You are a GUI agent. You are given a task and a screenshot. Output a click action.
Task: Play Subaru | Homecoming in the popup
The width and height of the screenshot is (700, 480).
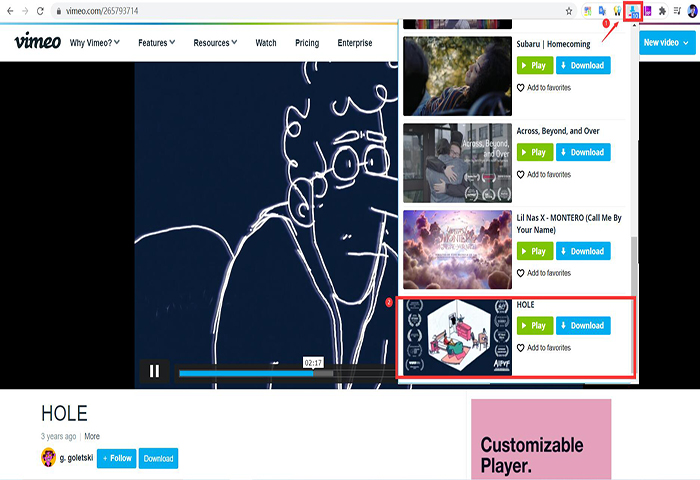[x=535, y=65]
